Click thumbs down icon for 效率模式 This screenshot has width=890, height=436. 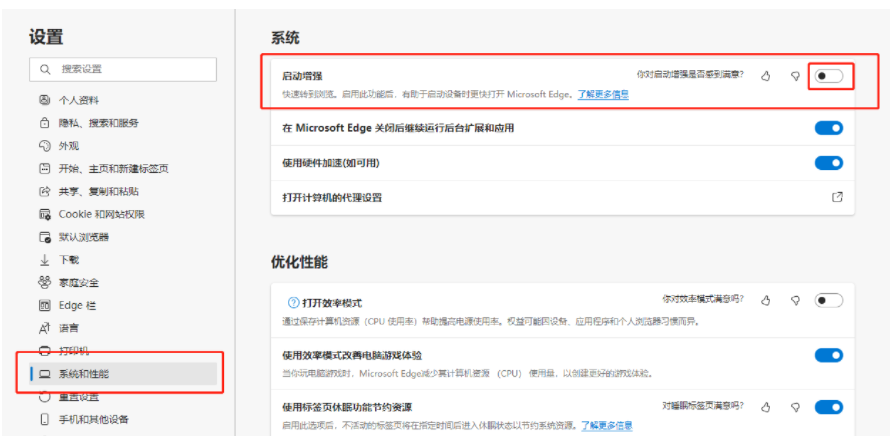click(x=796, y=300)
